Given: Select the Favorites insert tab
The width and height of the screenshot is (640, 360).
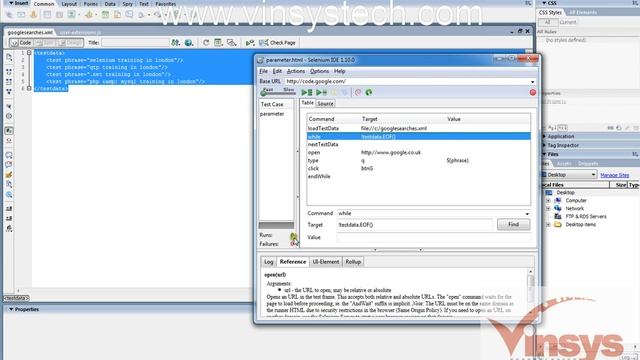Looking at the screenshot, I should click(165, 4).
